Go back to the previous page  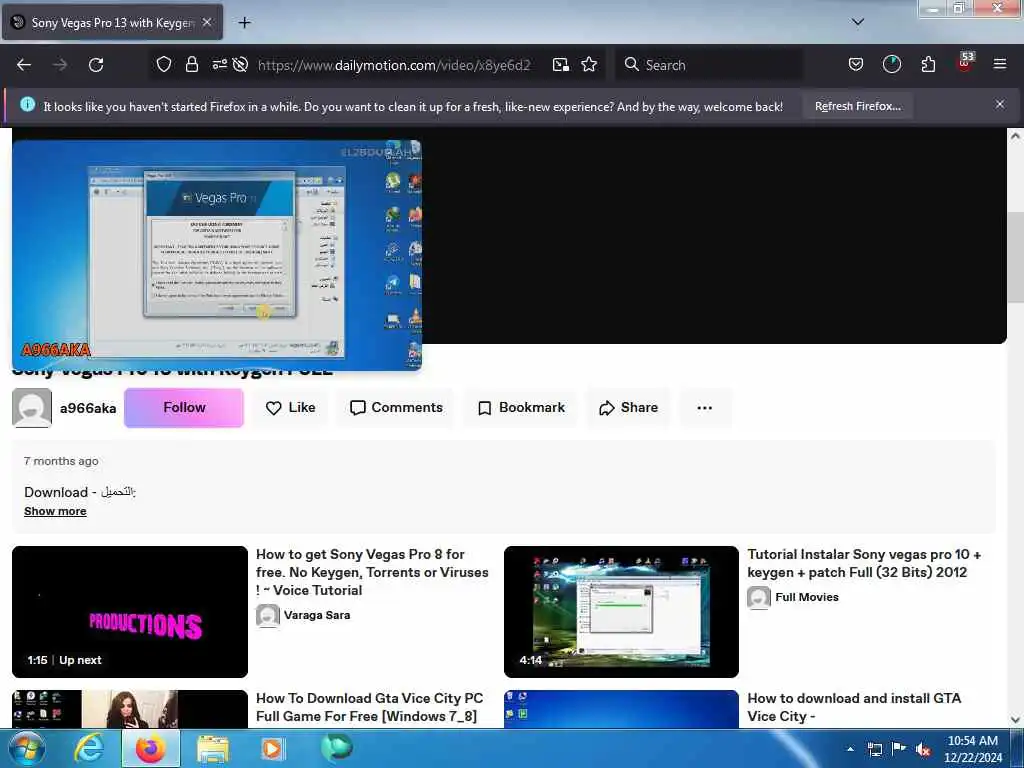point(24,65)
